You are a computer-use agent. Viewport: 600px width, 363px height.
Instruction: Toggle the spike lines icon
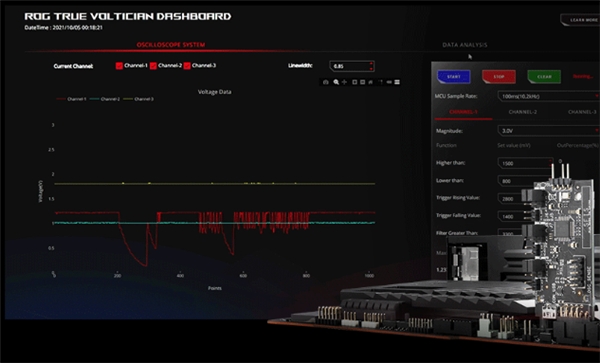click(x=381, y=82)
